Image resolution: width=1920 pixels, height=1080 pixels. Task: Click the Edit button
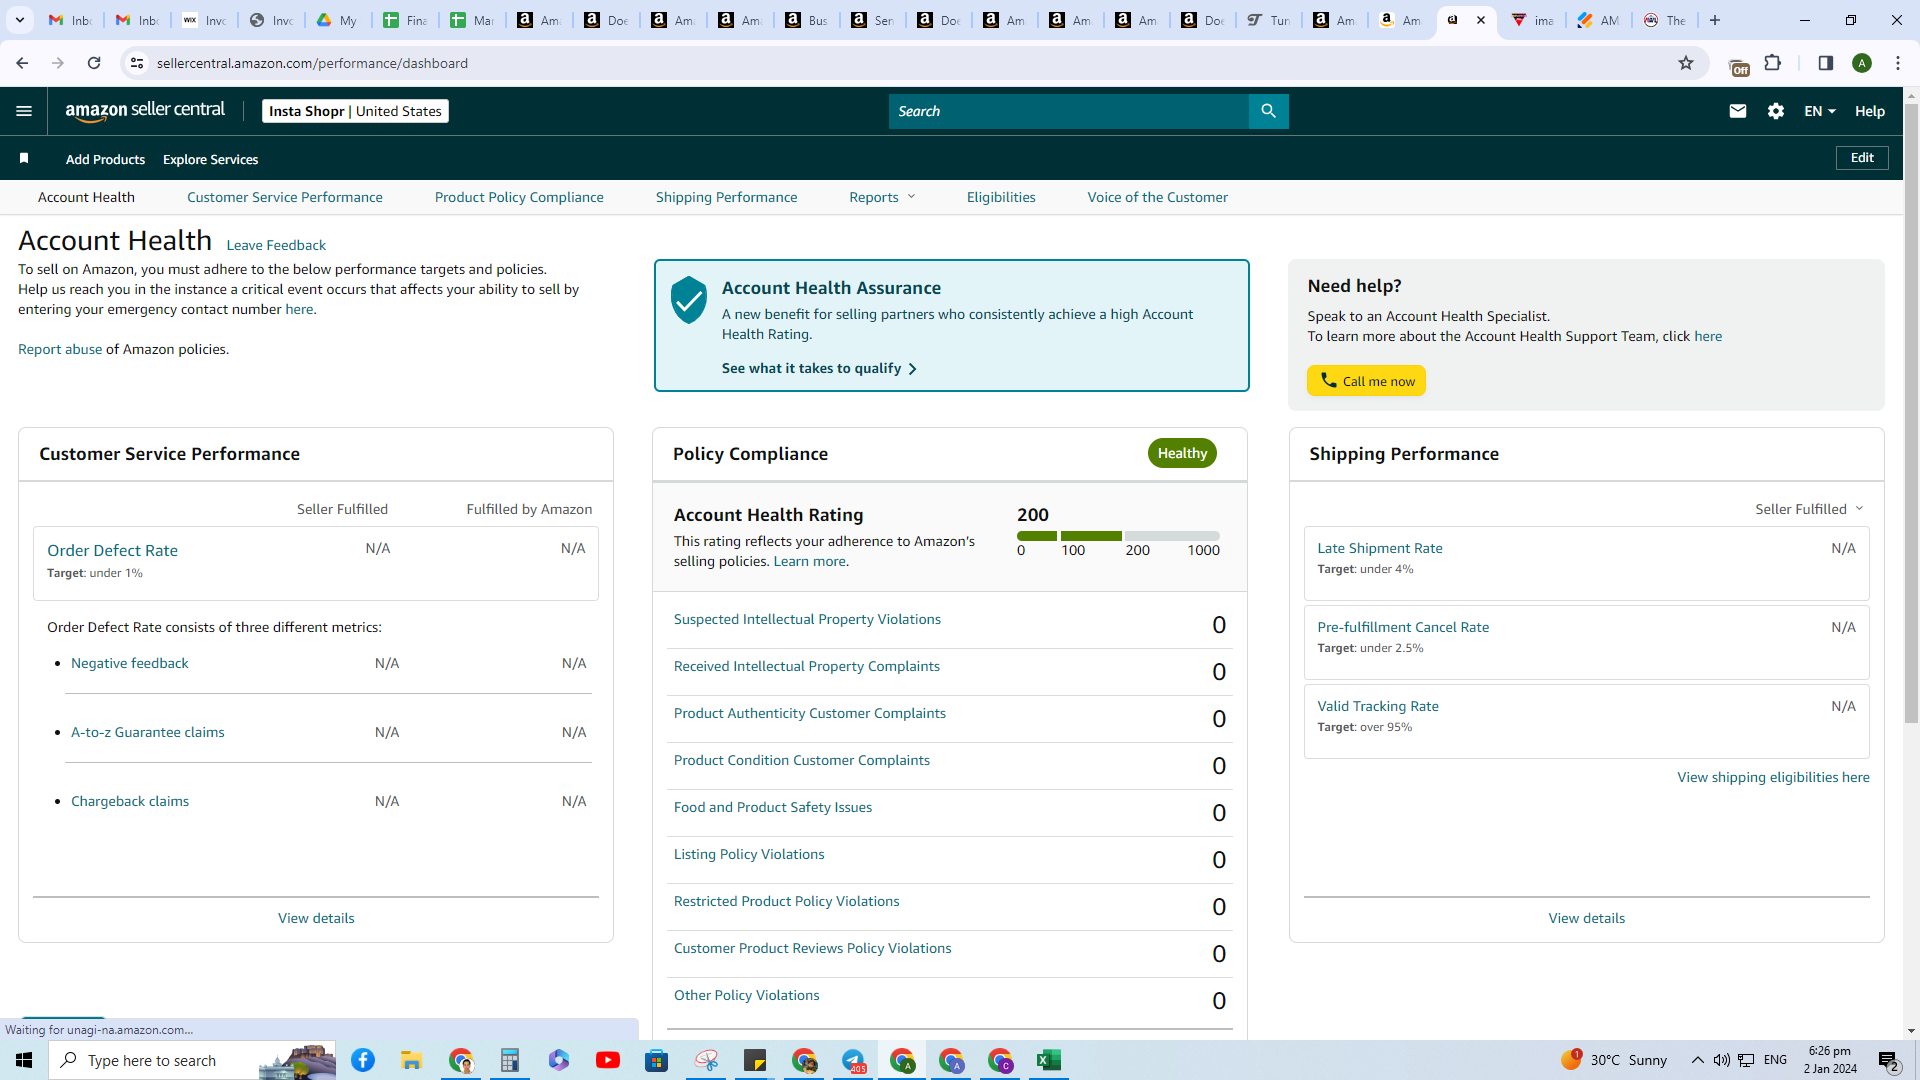tap(1862, 158)
